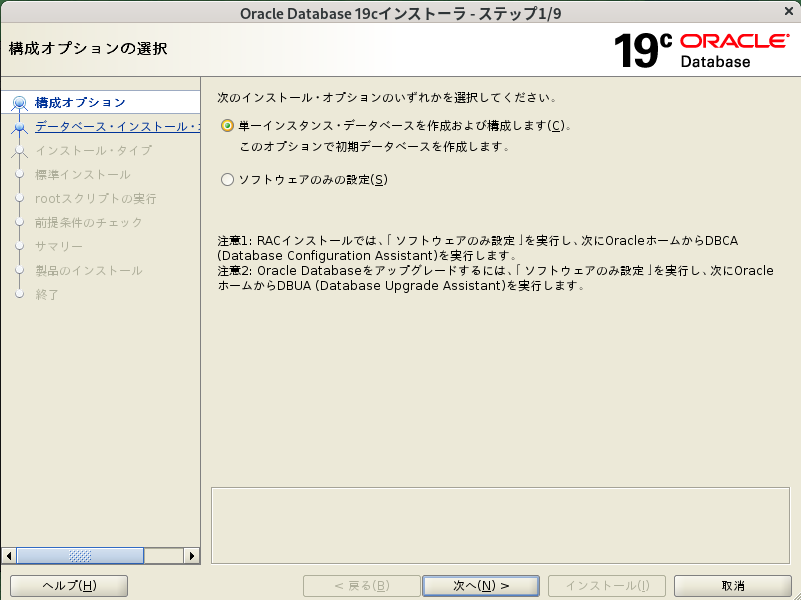
Task: Click 終了 step label
Action: (x=46, y=295)
